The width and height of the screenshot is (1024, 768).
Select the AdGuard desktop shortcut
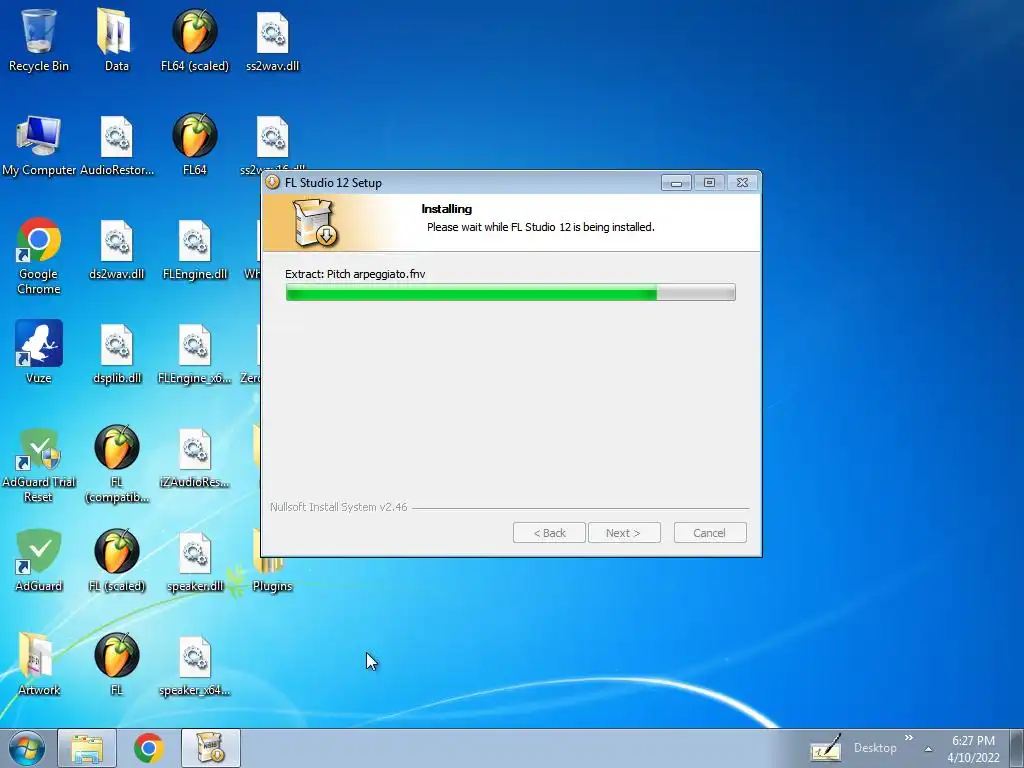[39, 559]
